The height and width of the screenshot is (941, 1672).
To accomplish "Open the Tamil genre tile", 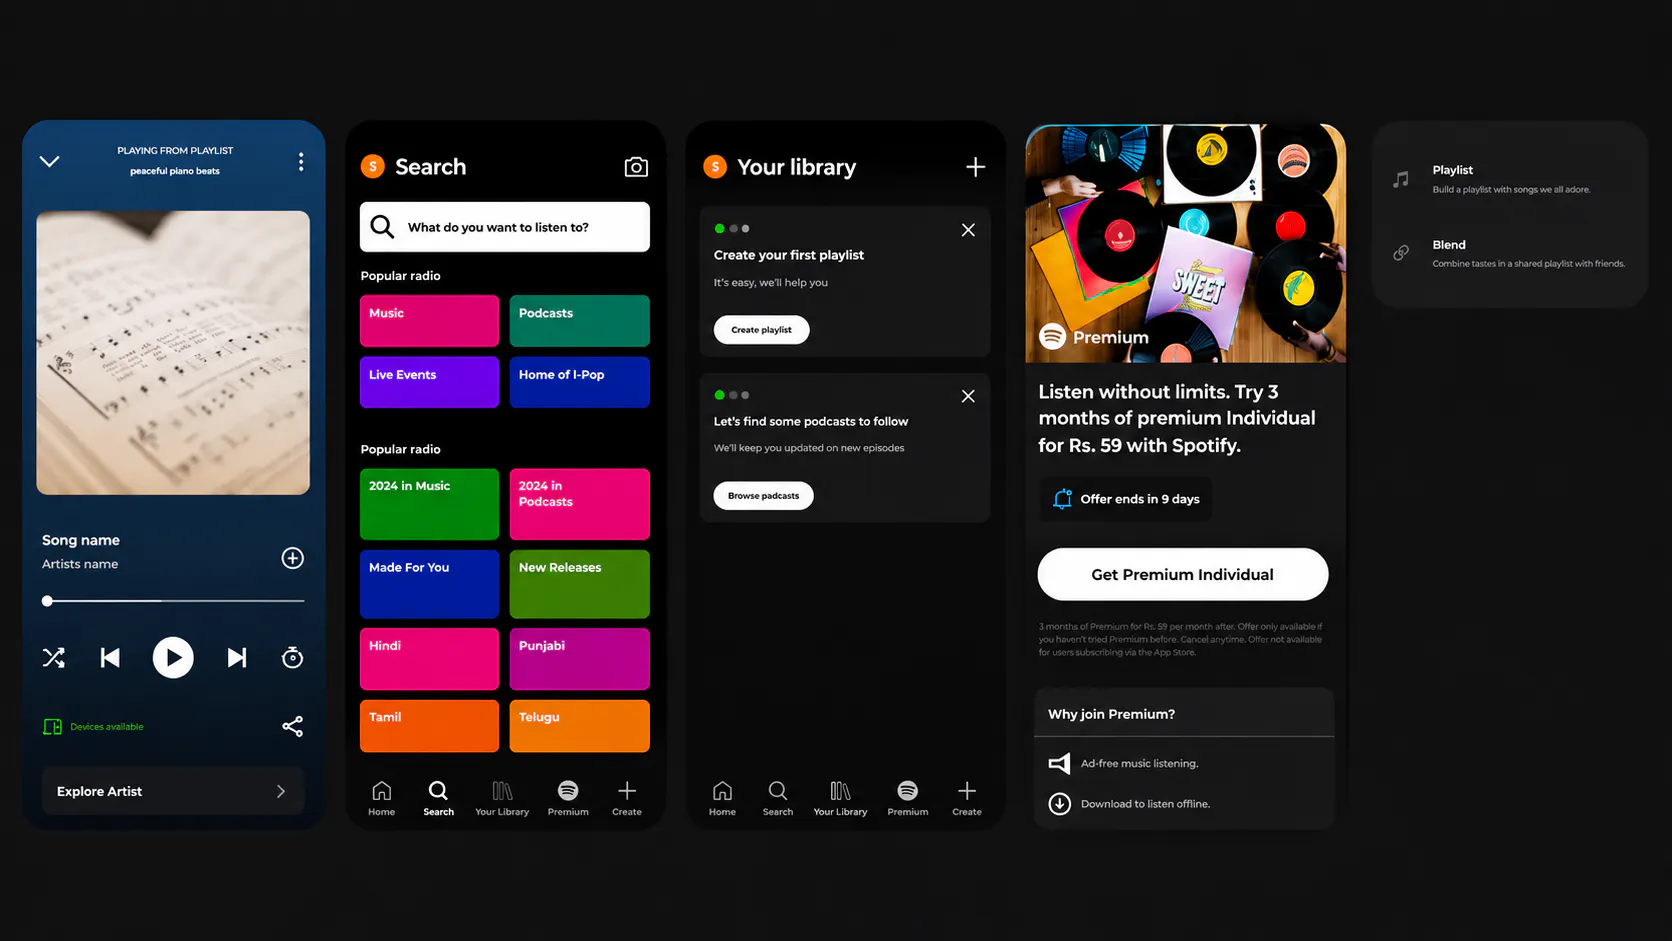I will [430, 726].
